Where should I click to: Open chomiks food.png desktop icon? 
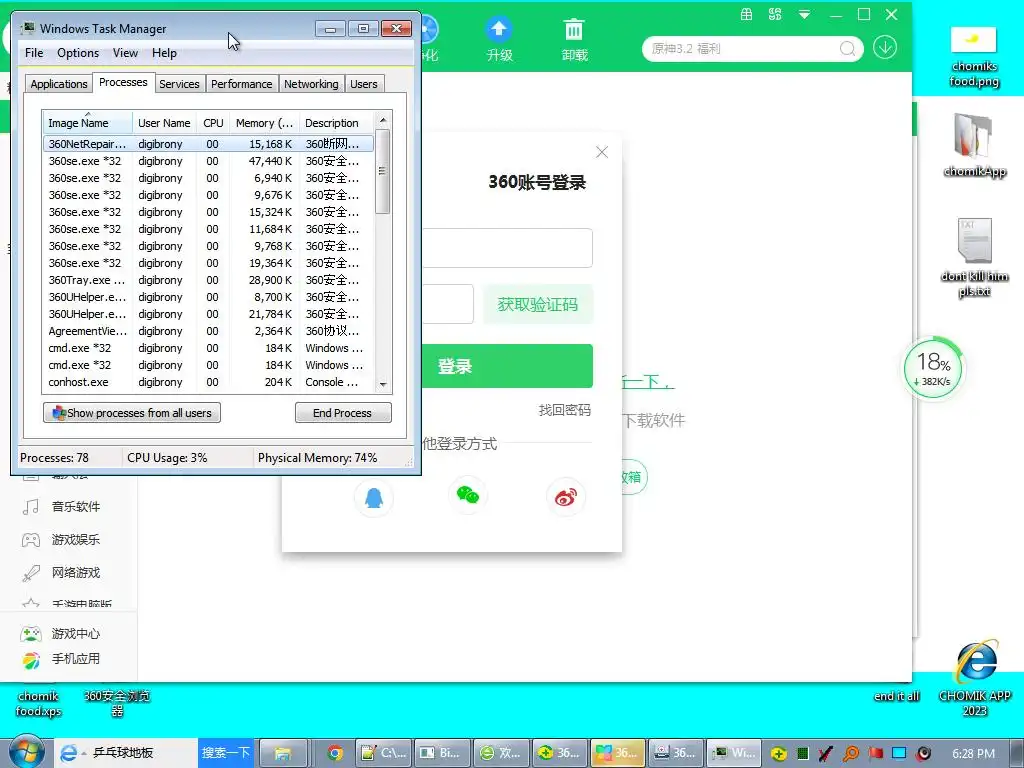click(974, 57)
